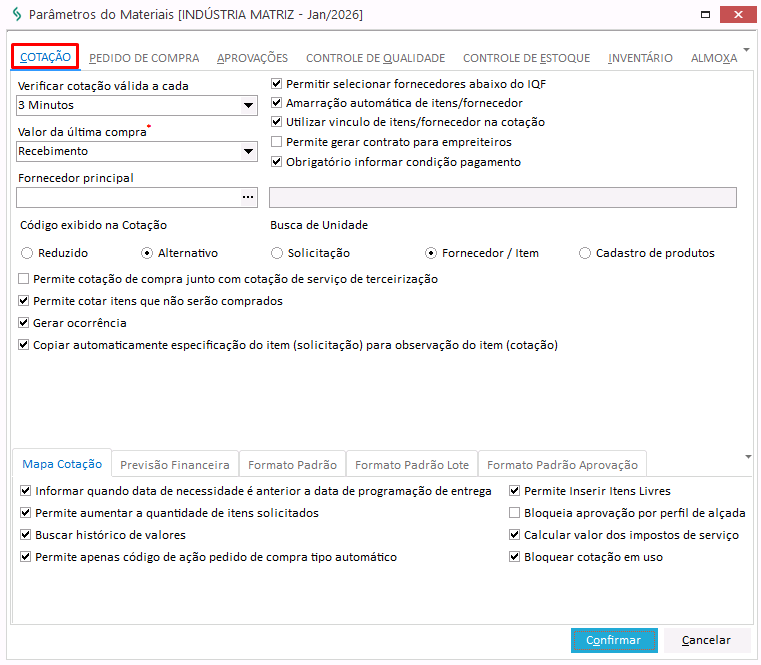The height and width of the screenshot is (665, 761).
Task: Show more top tabs via overflow arrow
Action: pyautogui.click(x=746, y=50)
